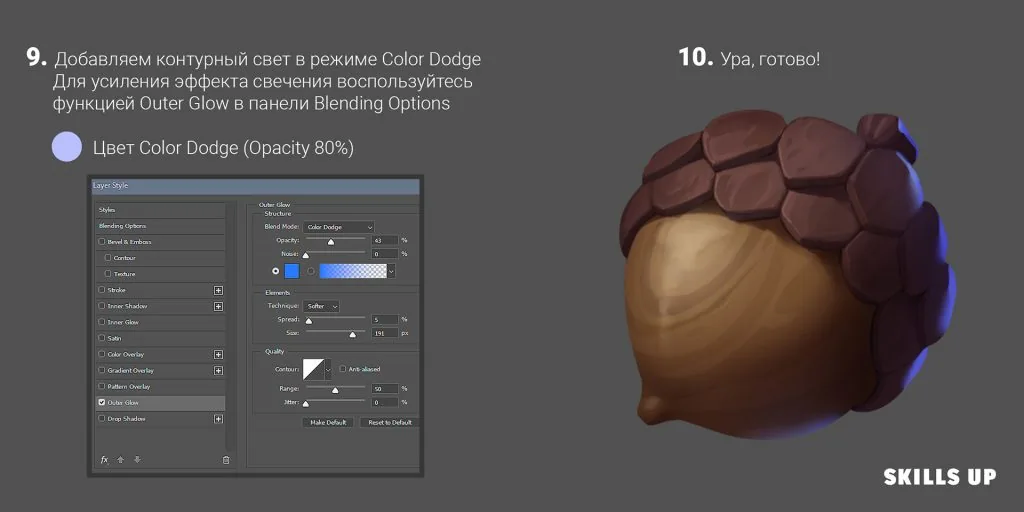Click the Spread value field showing 5

(x=385, y=319)
